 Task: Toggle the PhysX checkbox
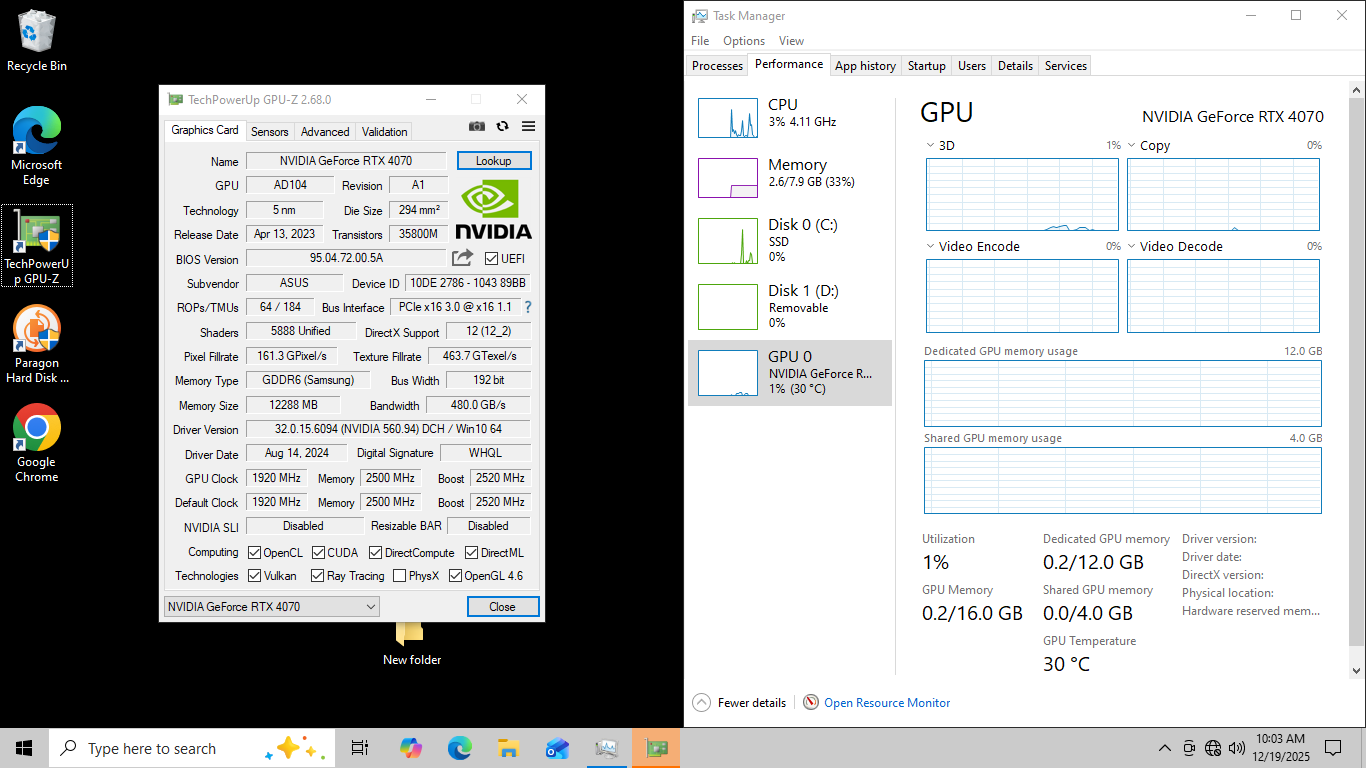tap(400, 576)
